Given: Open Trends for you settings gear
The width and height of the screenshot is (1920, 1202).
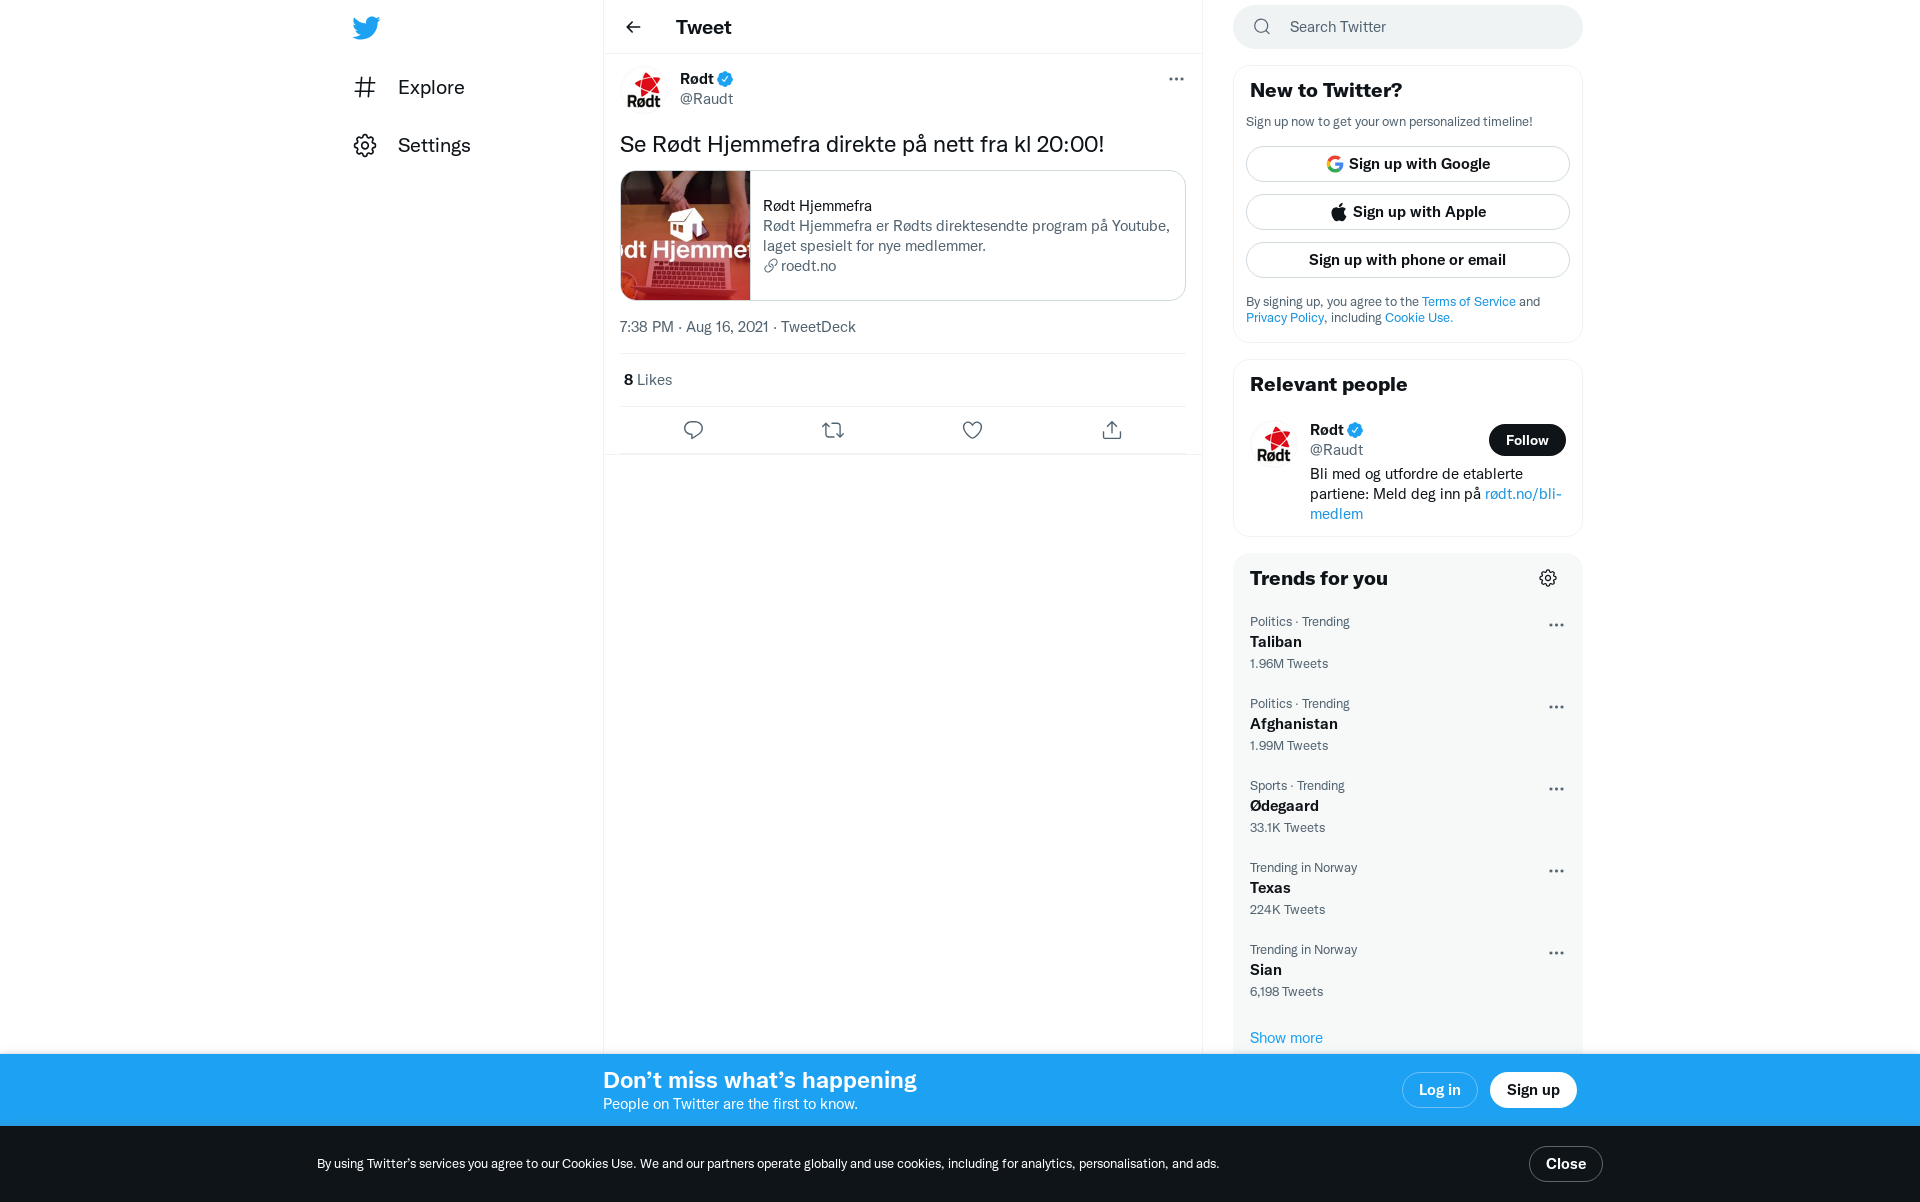Looking at the screenshot, I should pyautogui.click(x=1548, y=578).
